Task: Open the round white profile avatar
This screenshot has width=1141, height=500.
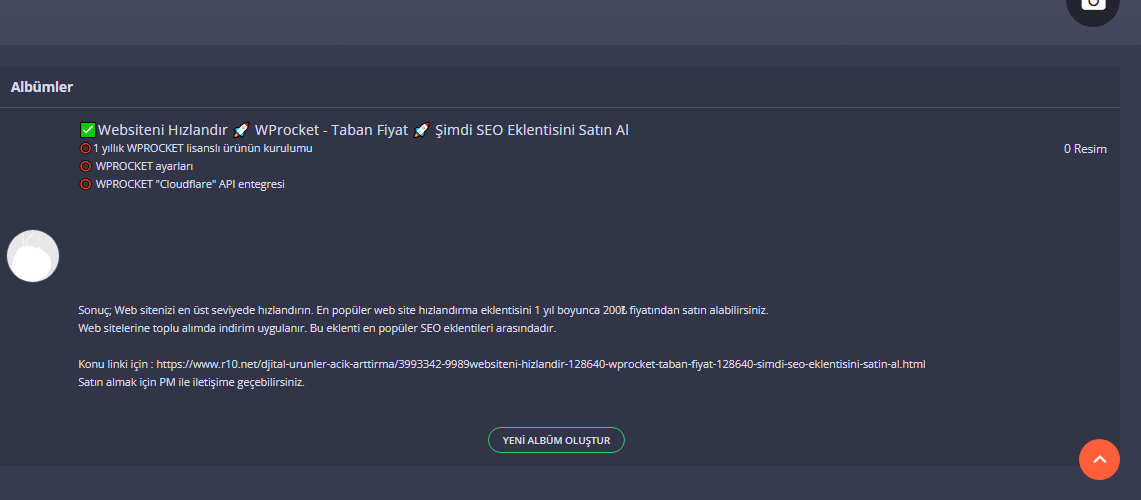Action: tap(33, 255)
